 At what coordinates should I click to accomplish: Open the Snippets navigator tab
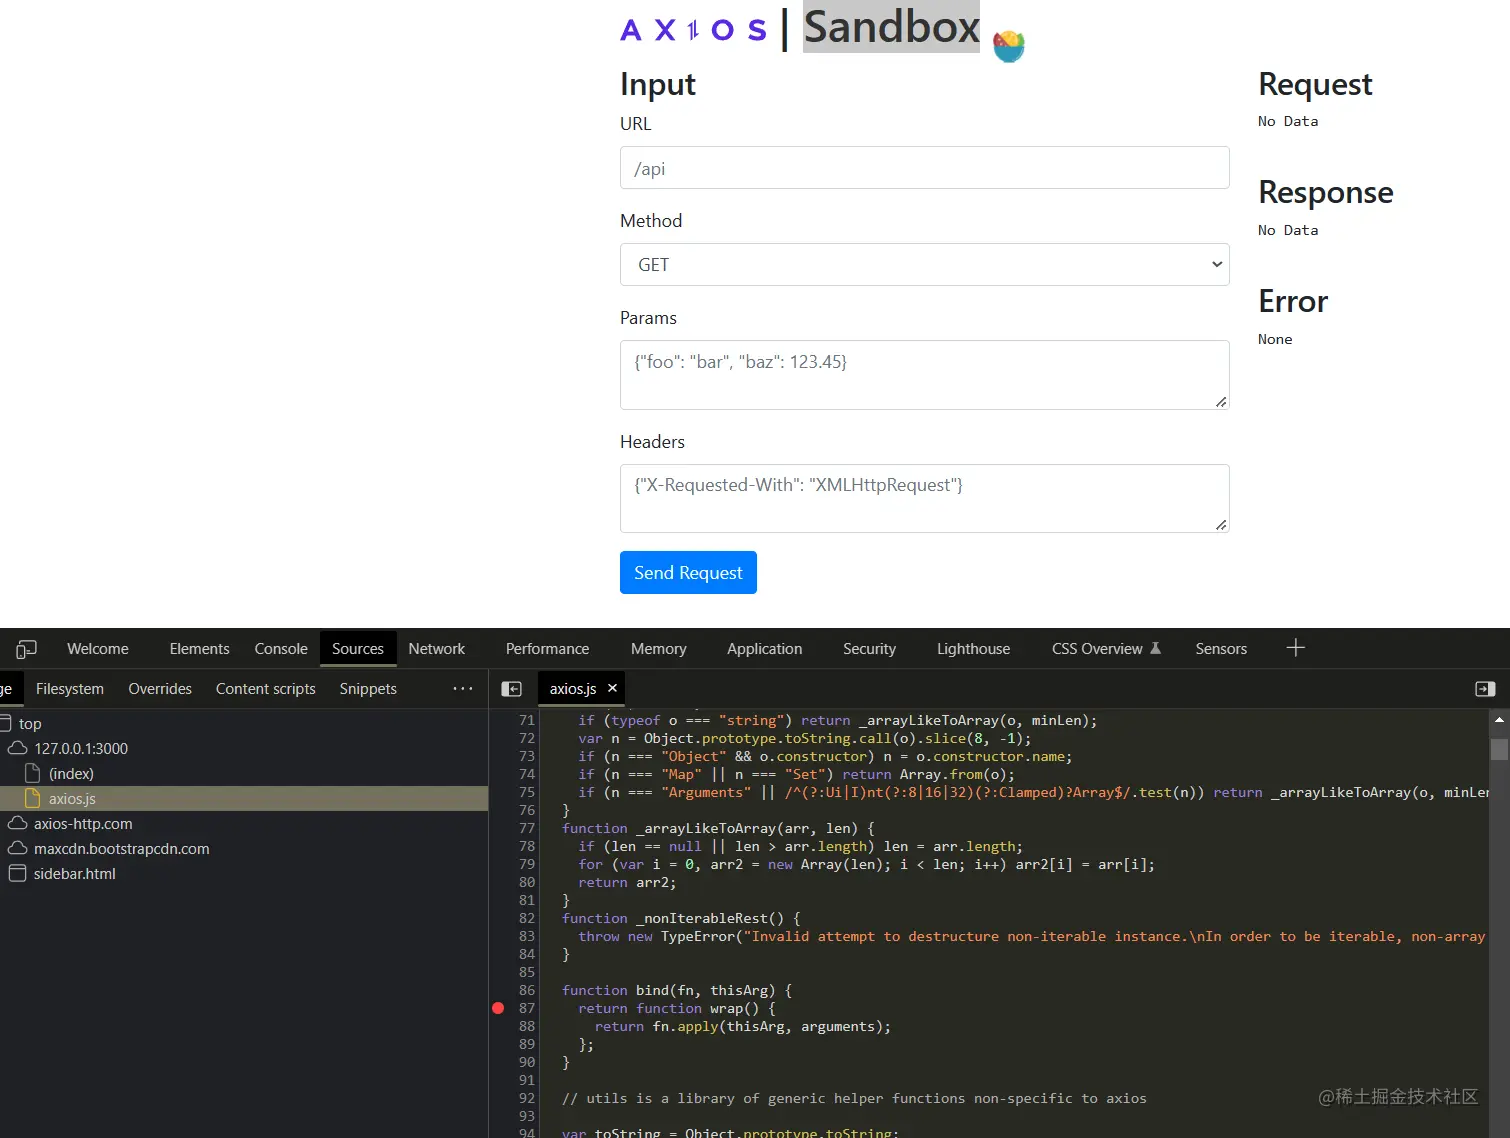[368, 688]
